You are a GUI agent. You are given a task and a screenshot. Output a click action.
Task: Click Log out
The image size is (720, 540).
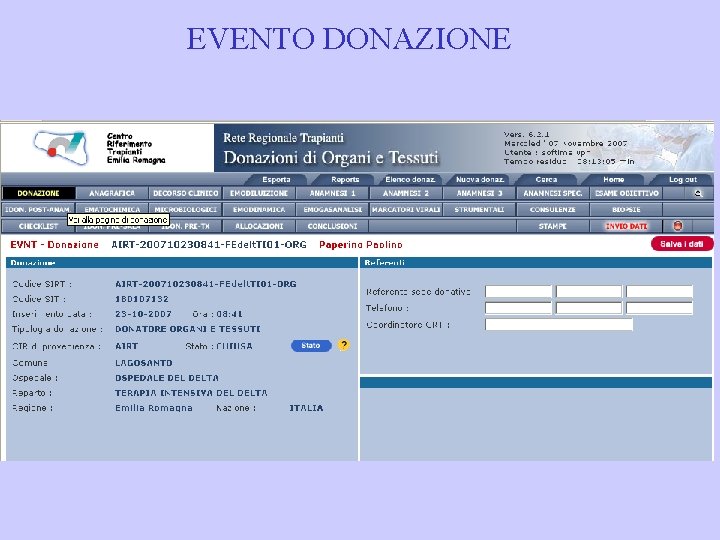click(x=682, y=180)
